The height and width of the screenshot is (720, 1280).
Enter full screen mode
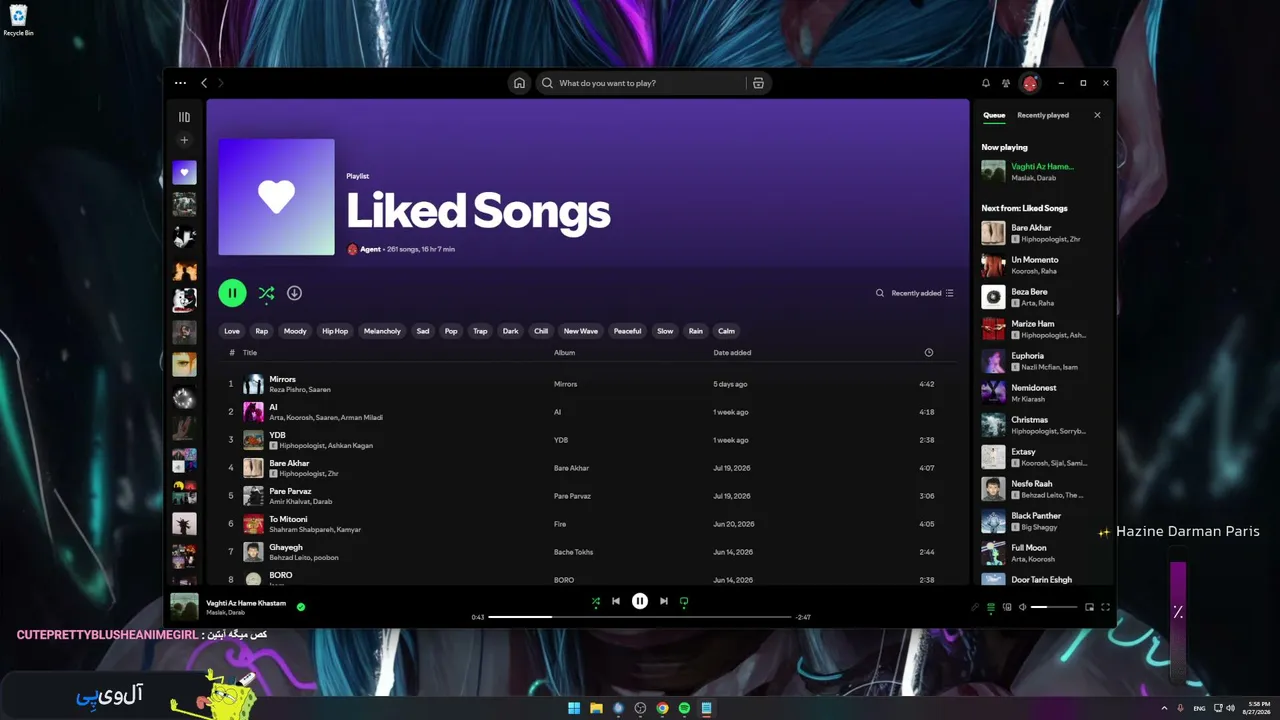click(x=1106, y=607)
